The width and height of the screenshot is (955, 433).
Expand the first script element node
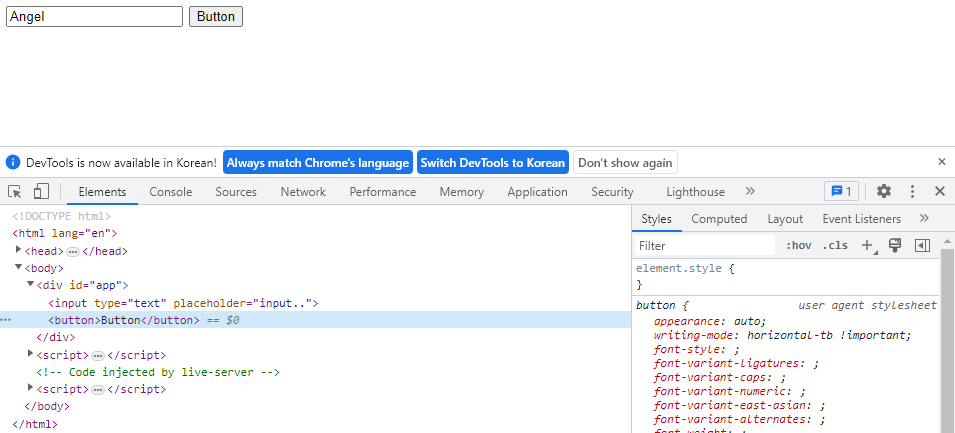(x=30, y=353)
